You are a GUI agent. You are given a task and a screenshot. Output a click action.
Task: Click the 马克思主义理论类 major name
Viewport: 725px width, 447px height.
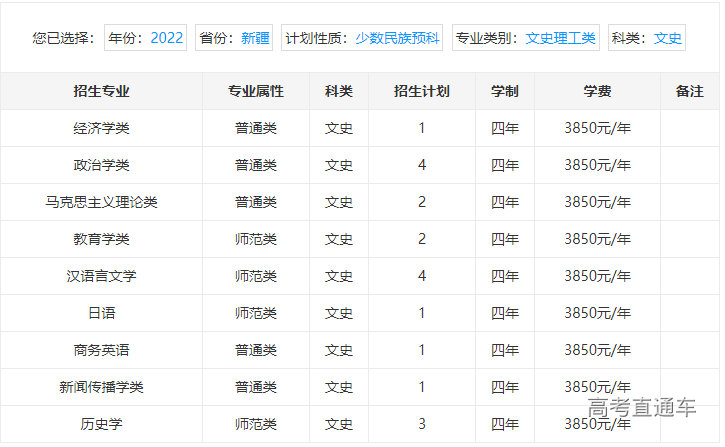101,202
